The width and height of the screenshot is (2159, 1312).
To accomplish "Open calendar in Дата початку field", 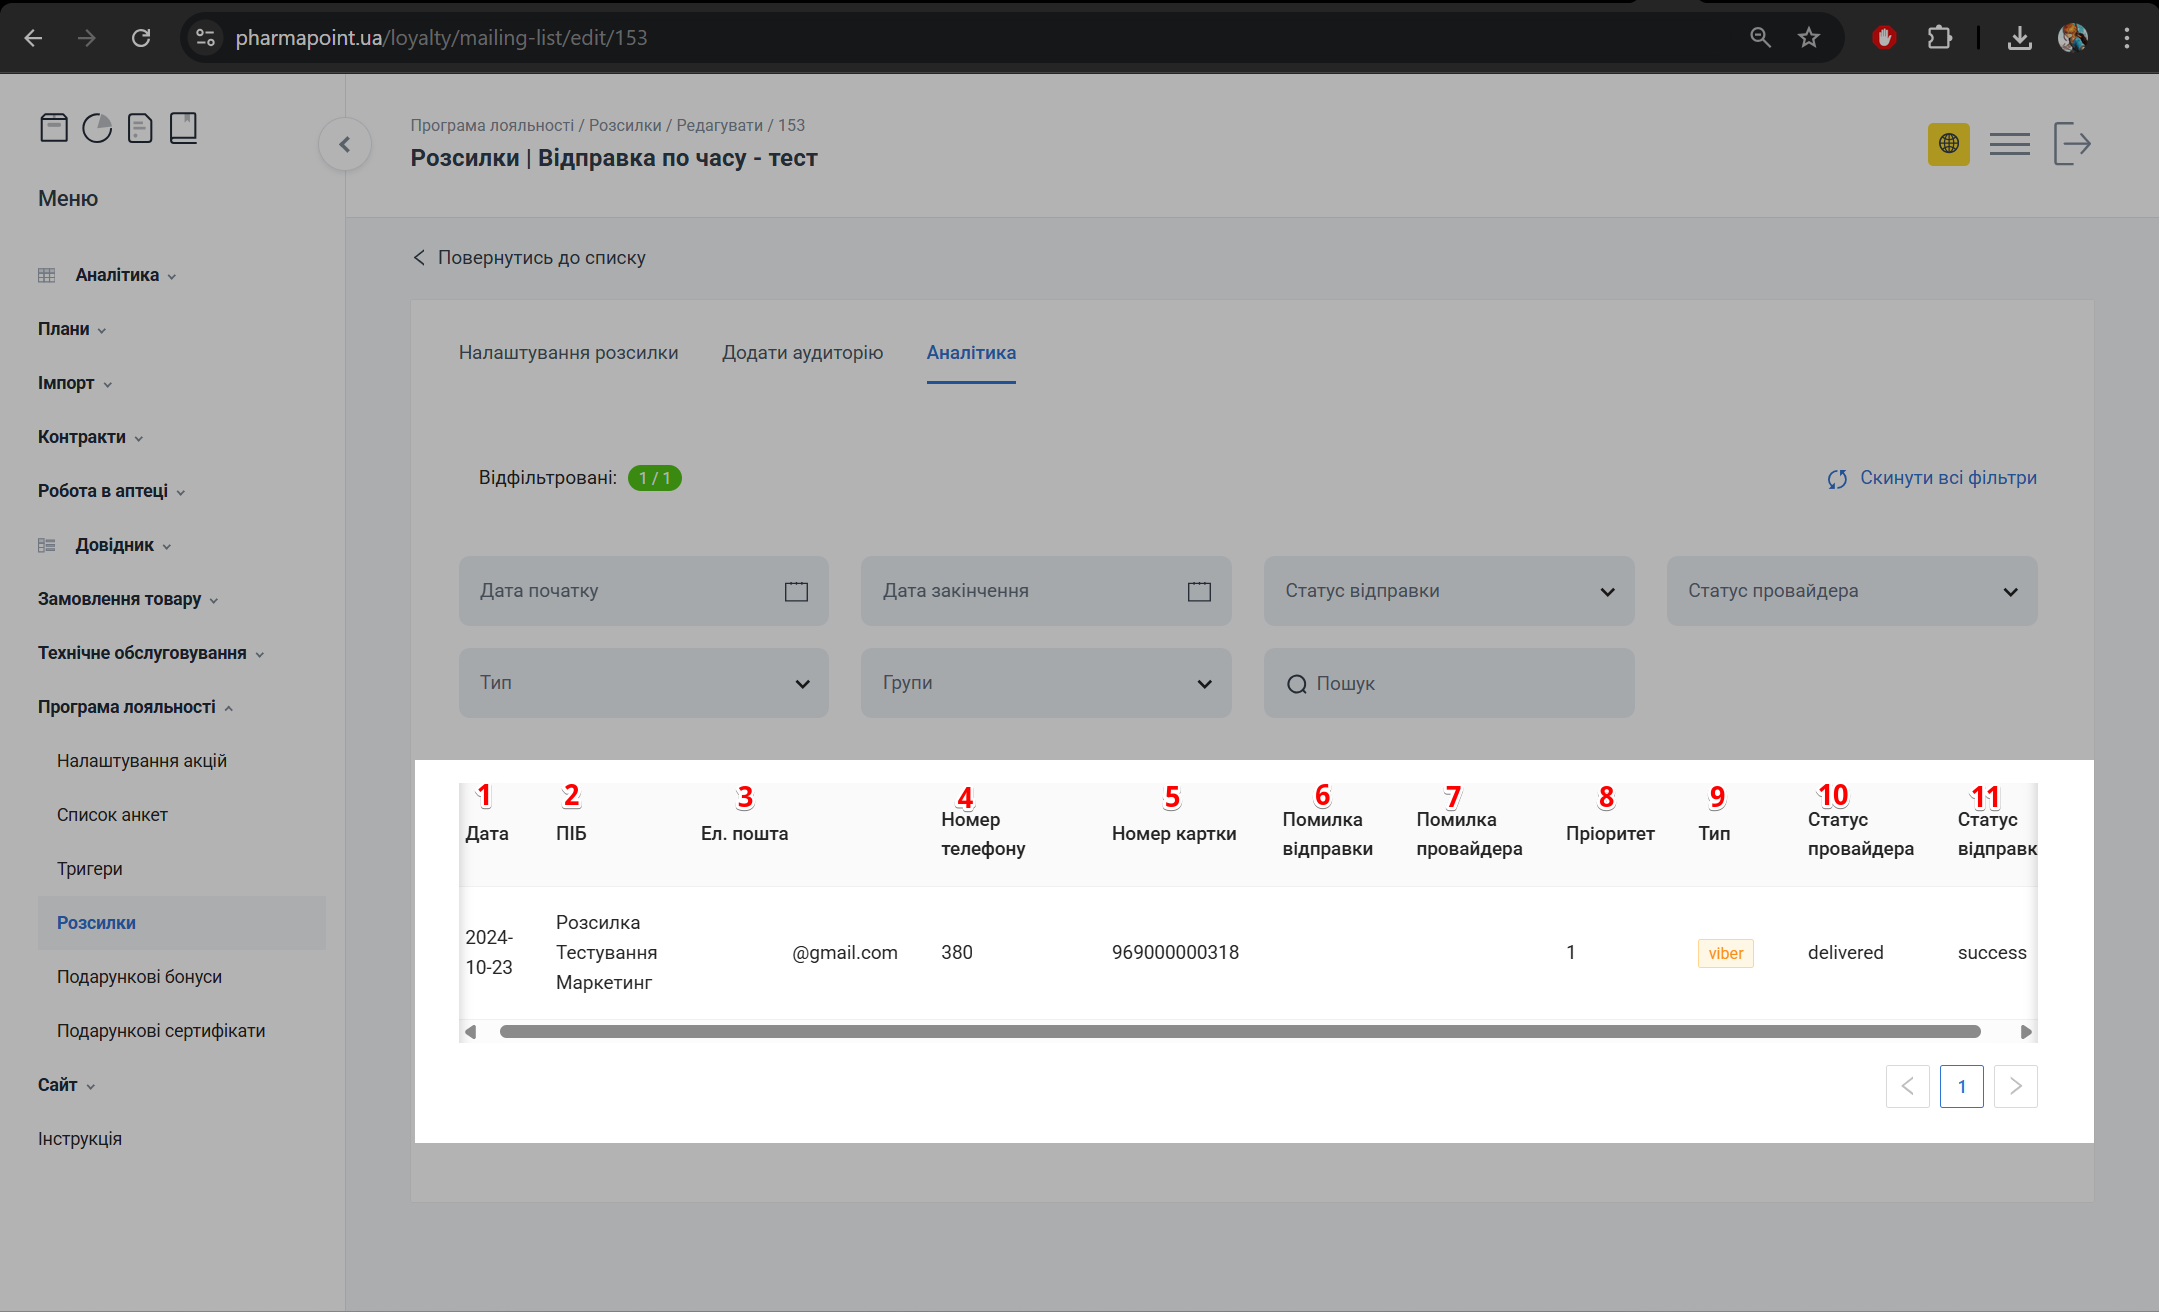I will (x=796, y=591).
